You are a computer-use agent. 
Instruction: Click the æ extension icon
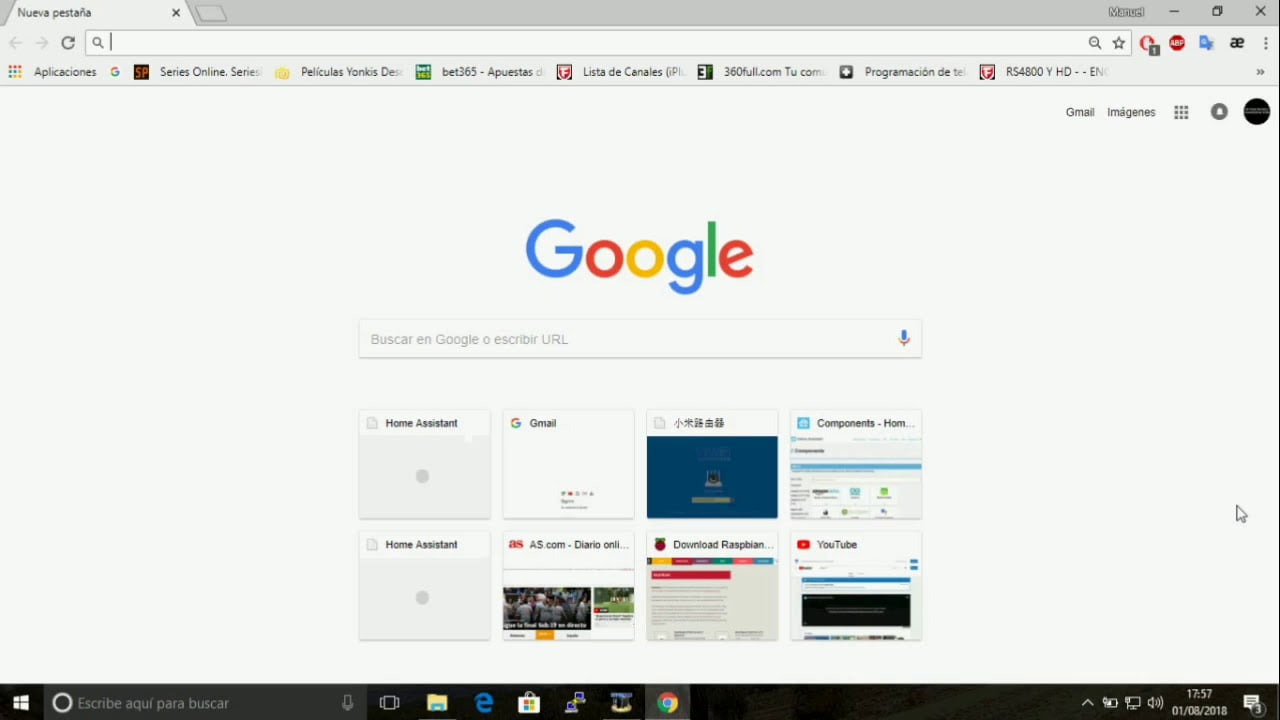click(1237, 43)
